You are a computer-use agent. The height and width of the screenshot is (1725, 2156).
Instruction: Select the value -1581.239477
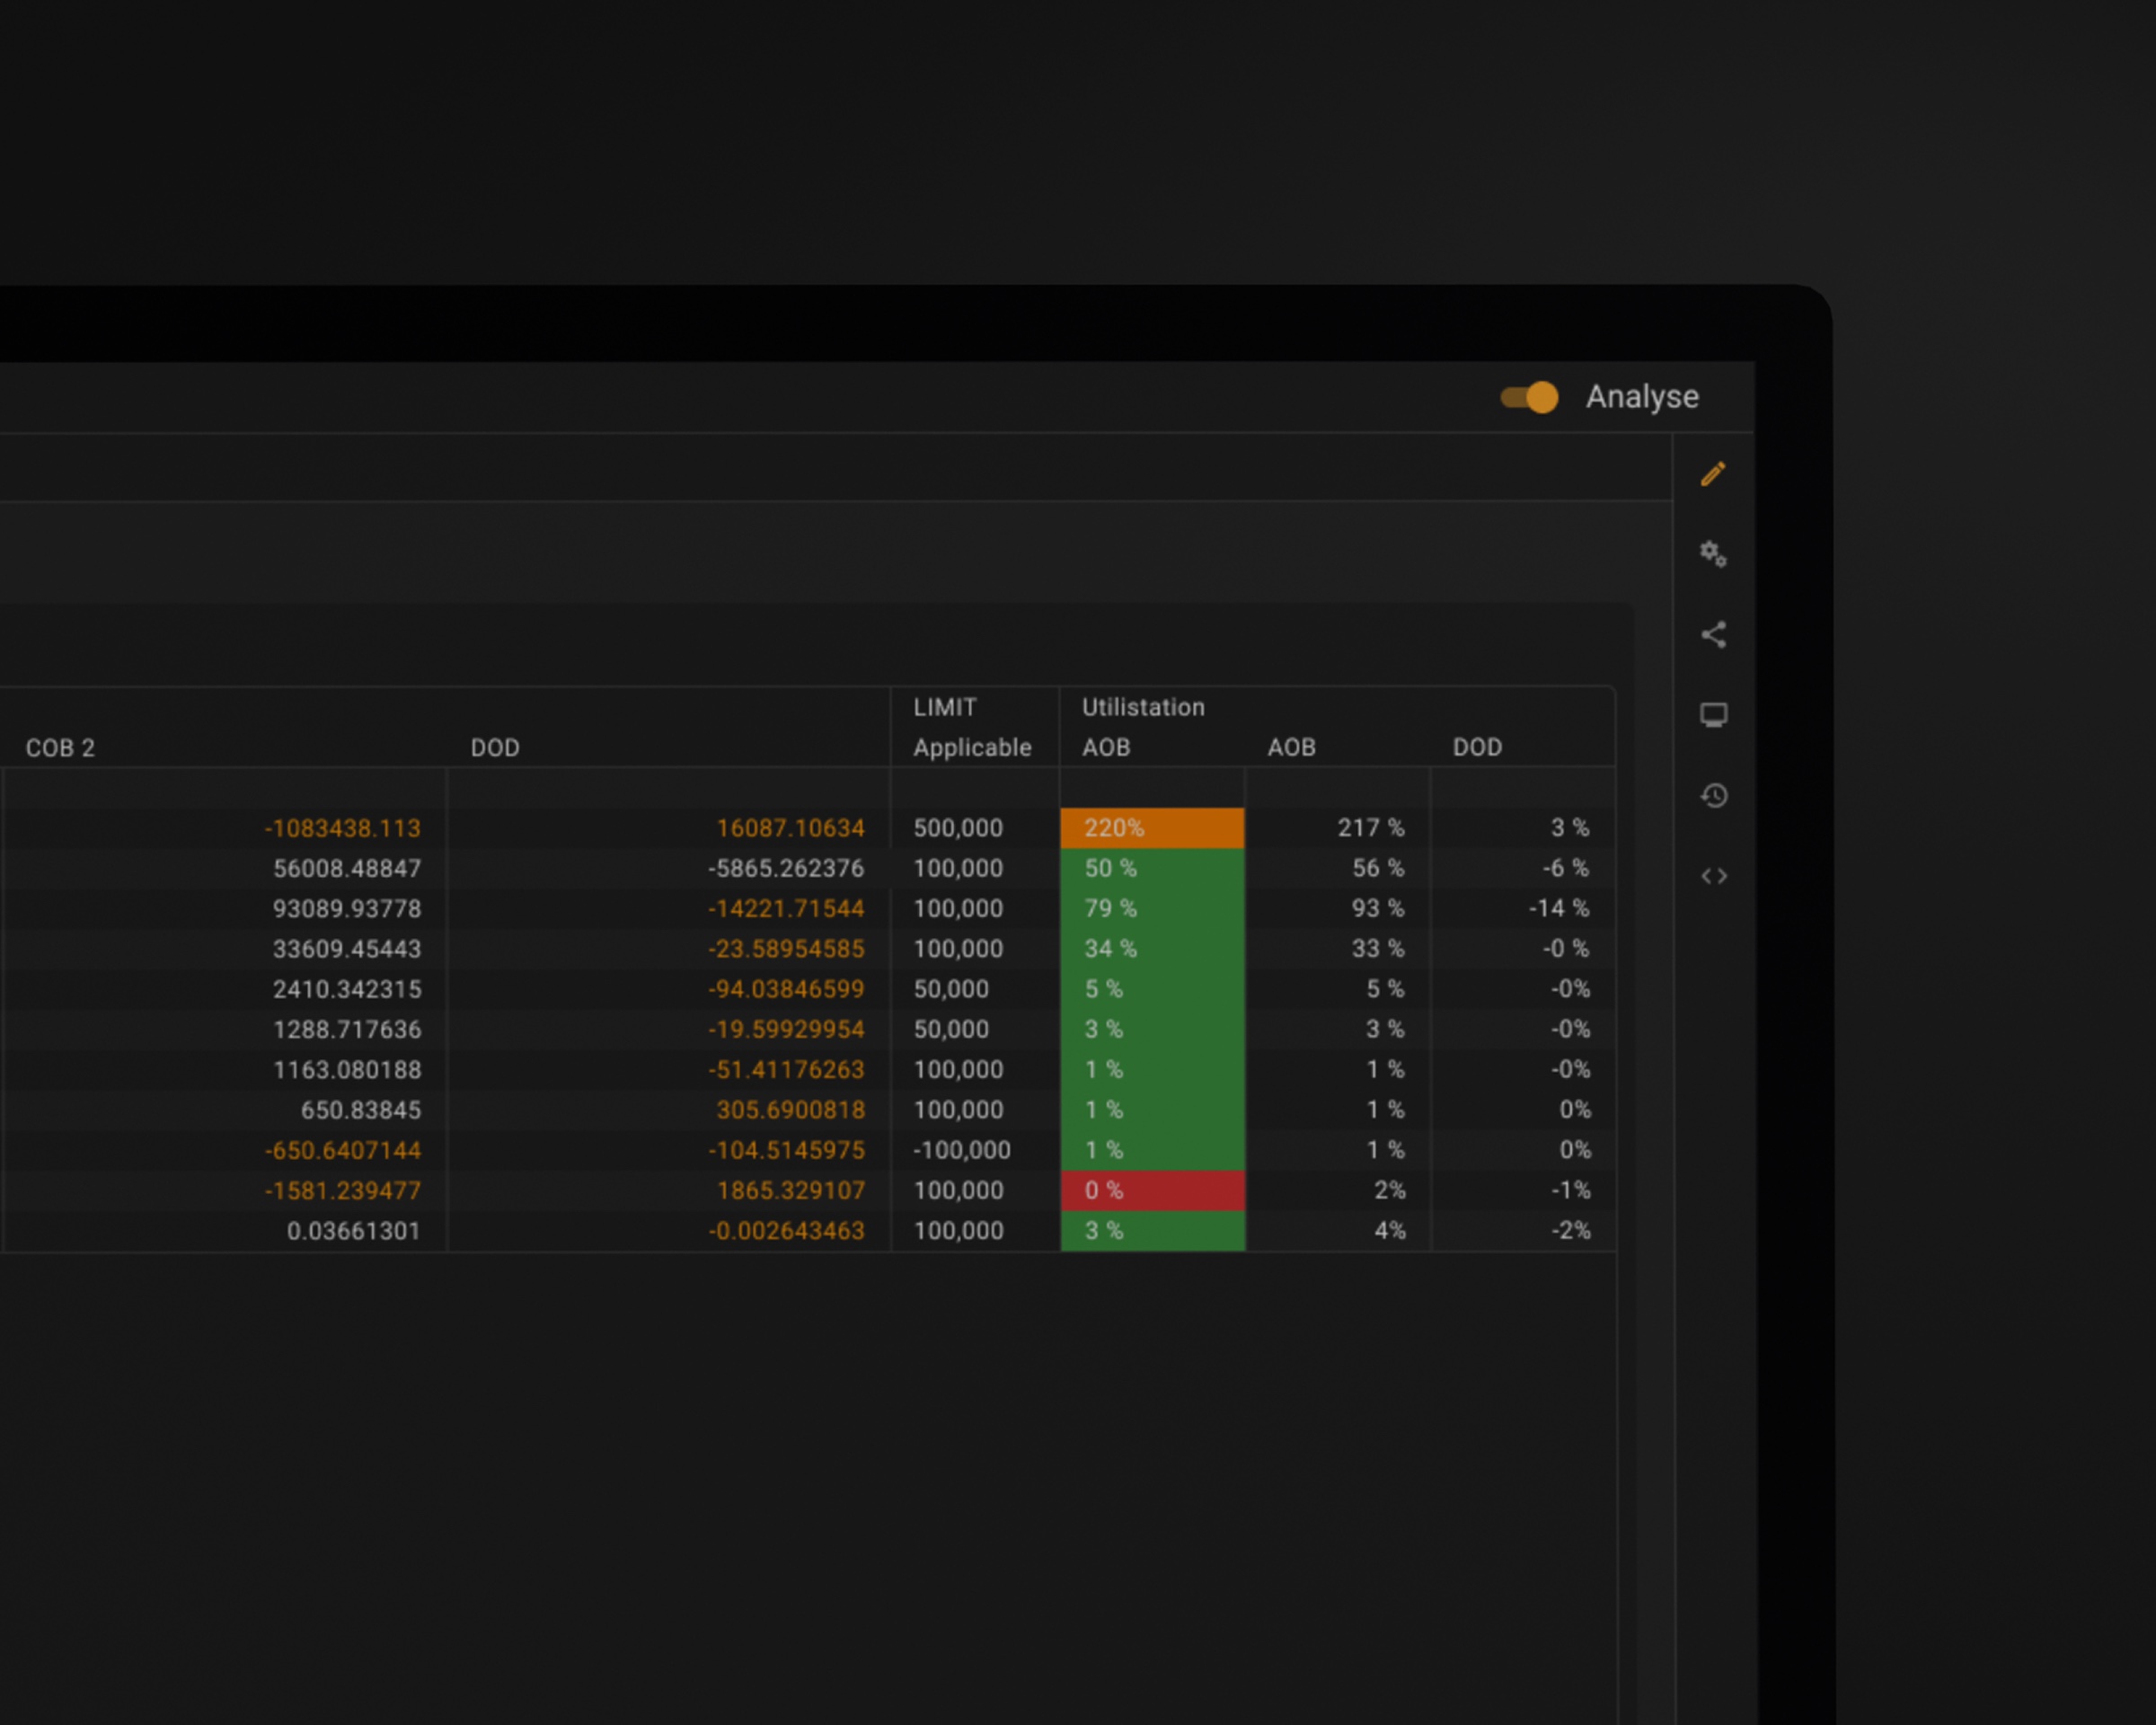tap(343, 1190)
